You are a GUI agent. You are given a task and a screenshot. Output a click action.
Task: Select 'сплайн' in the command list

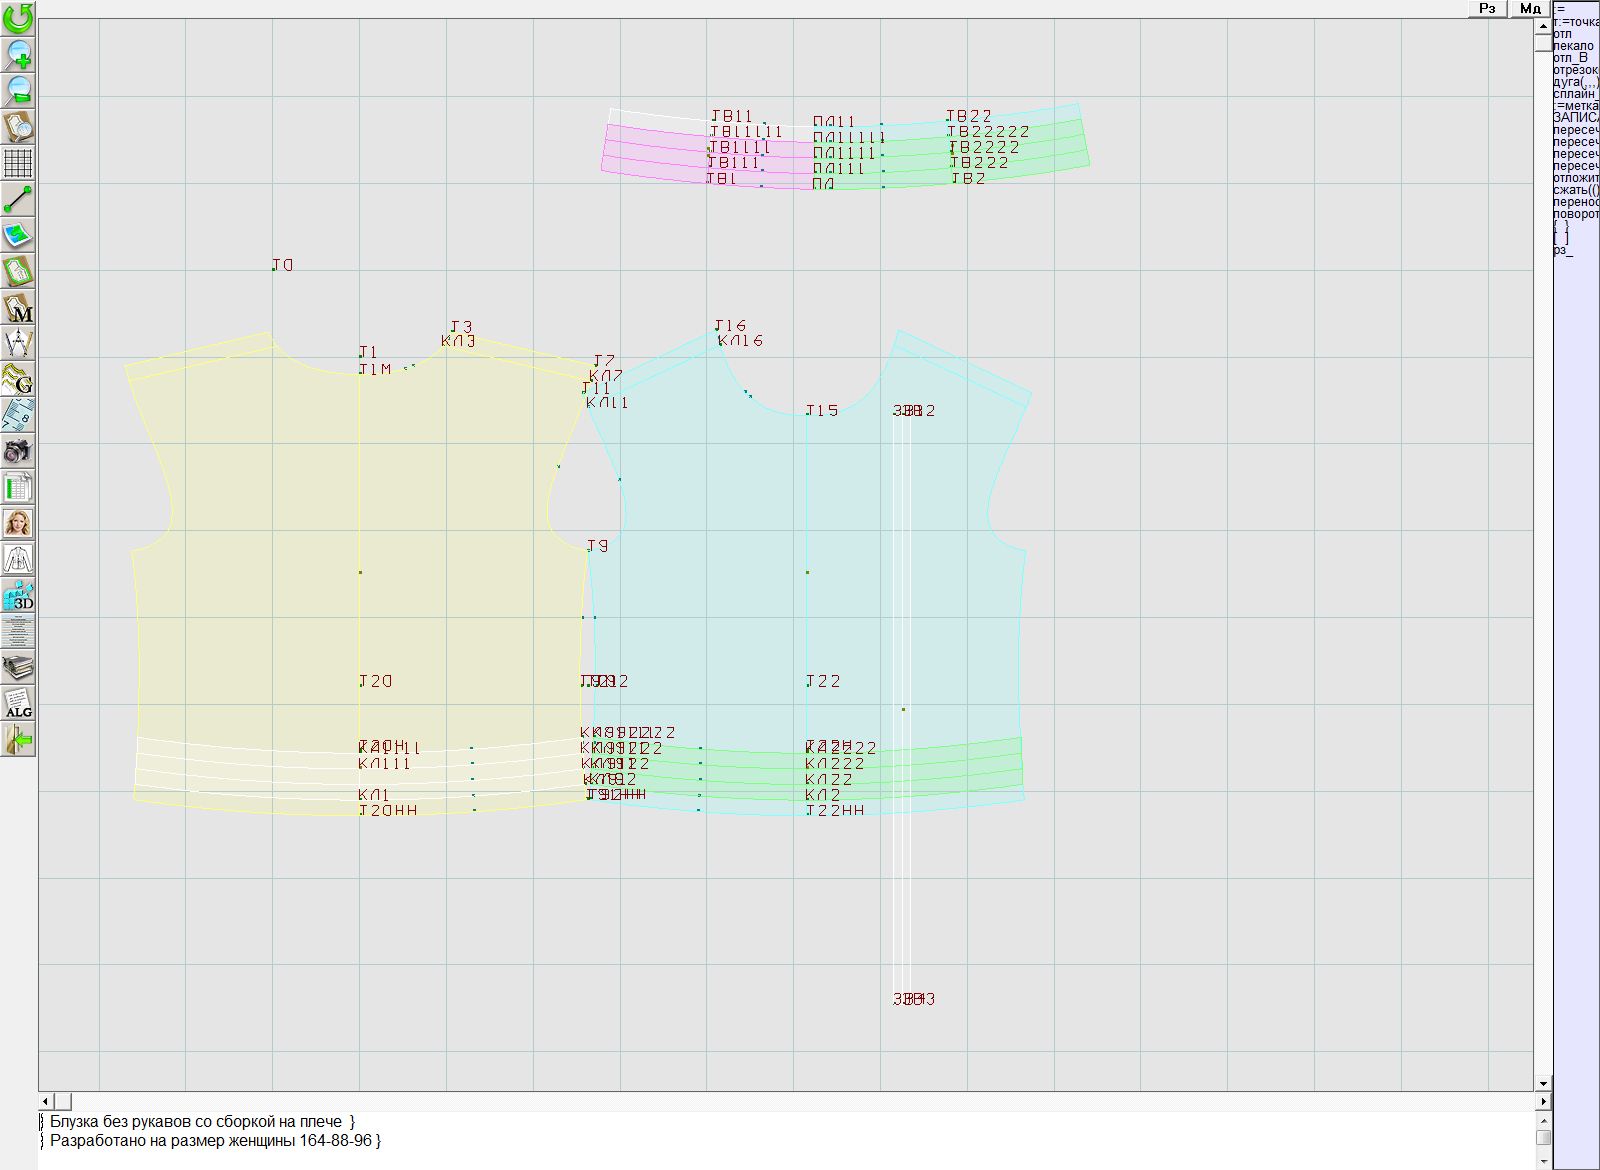tap(1575, 94)
